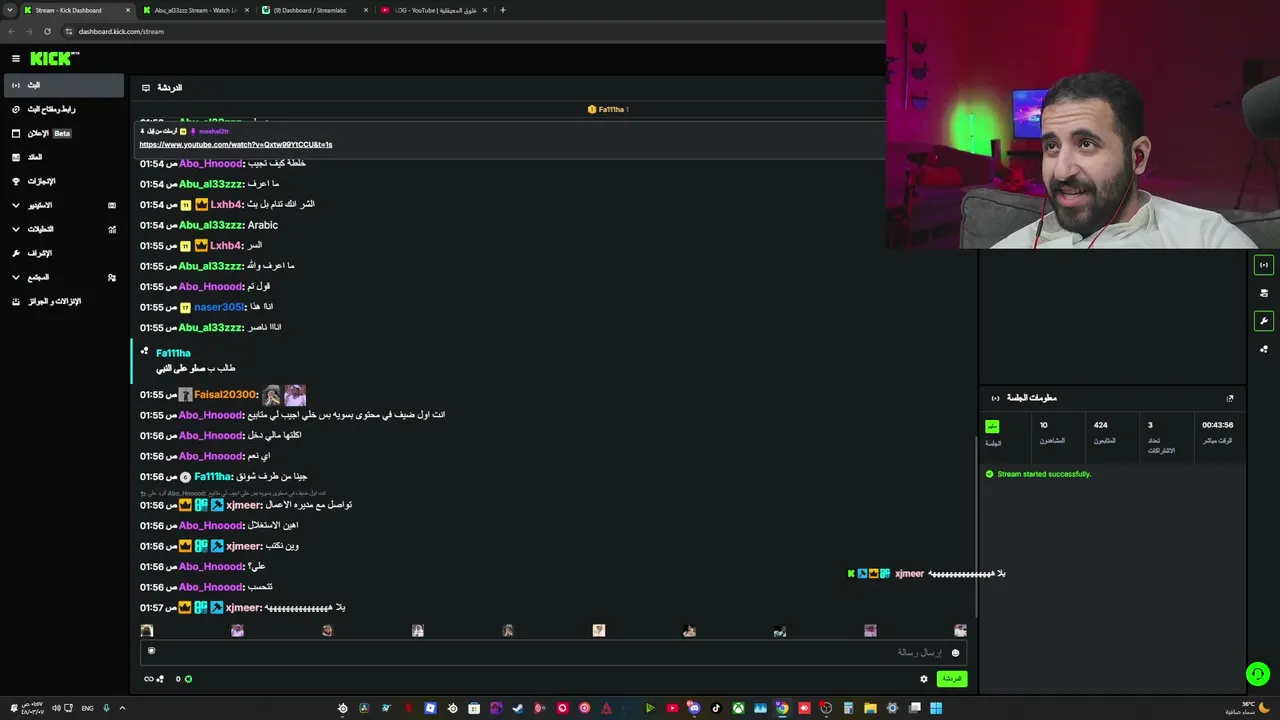This screenshot has height=720, width=1280.
Task: Switch to the Abu_al33zzz Stream browser tab
Action: click(195, 10)
